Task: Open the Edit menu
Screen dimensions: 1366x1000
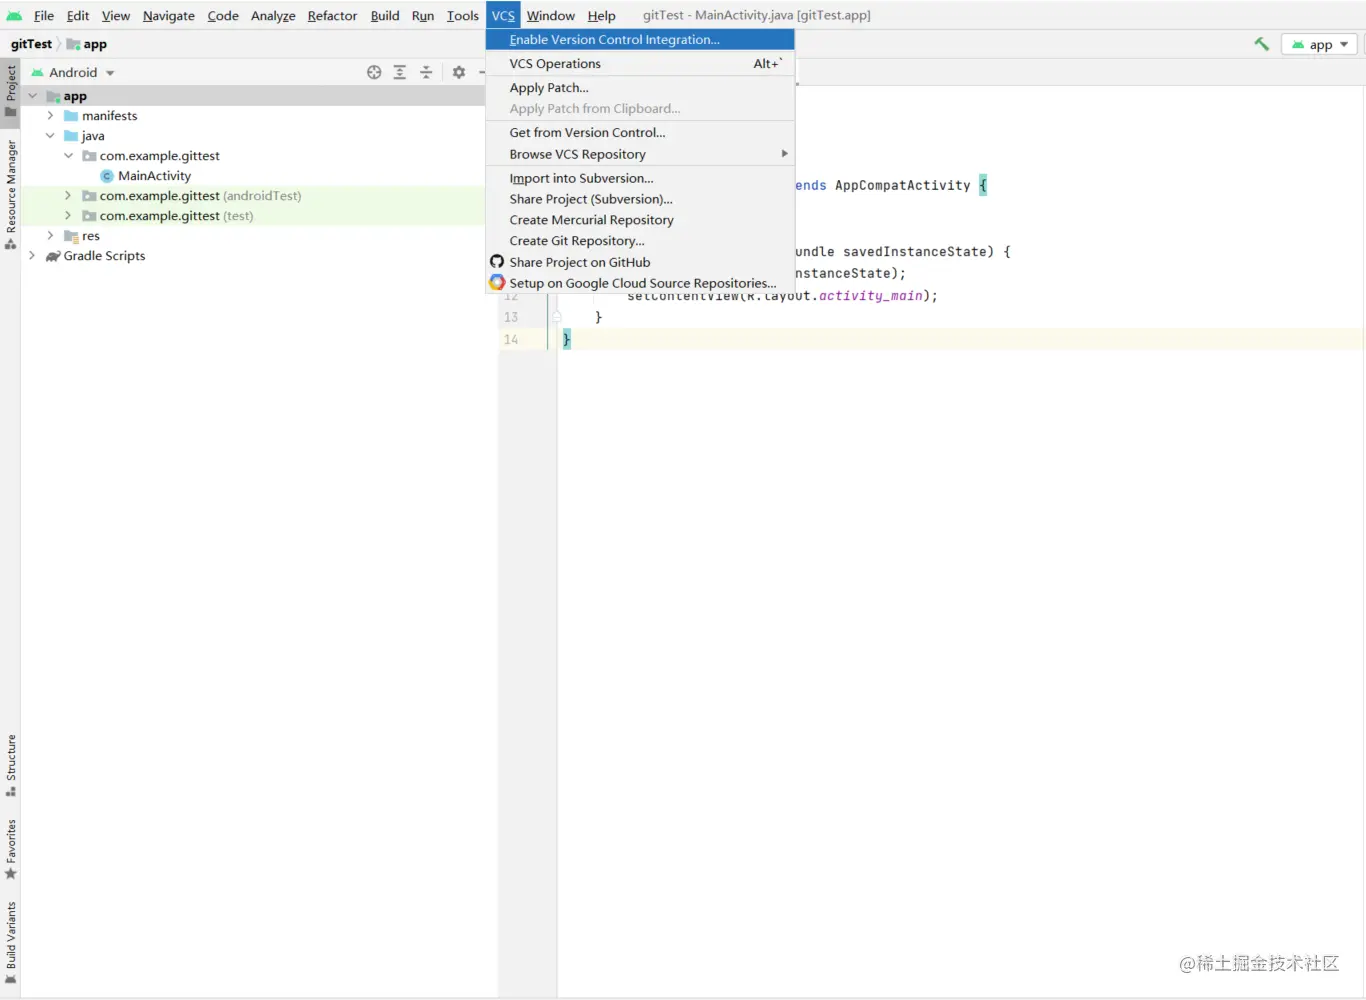Action: coord(78,16)
